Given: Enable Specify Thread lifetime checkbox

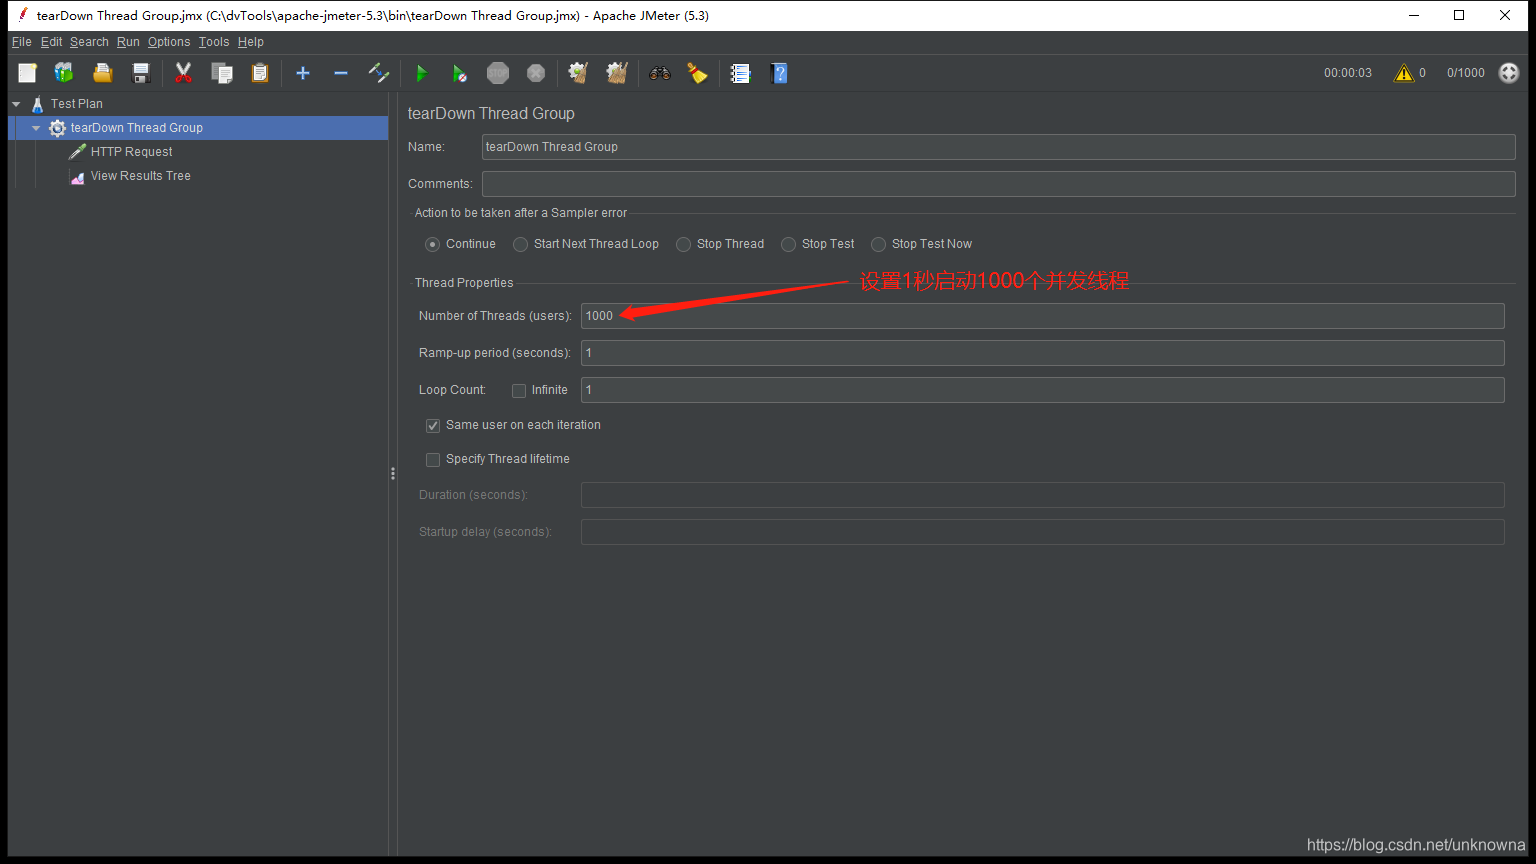Looking at the screenshot, I should point(433,460).
